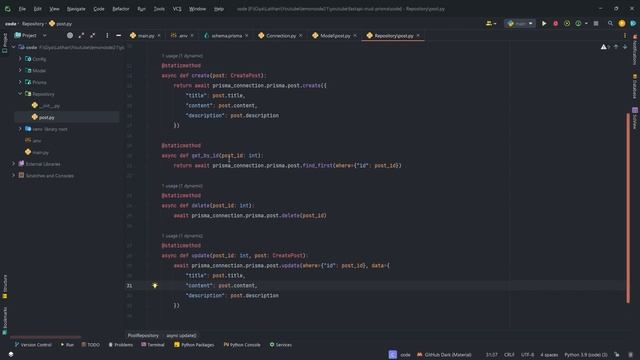Click the warnings triangle inspection indicator
Screen dimensions: 640x360
tap(604, 47)
